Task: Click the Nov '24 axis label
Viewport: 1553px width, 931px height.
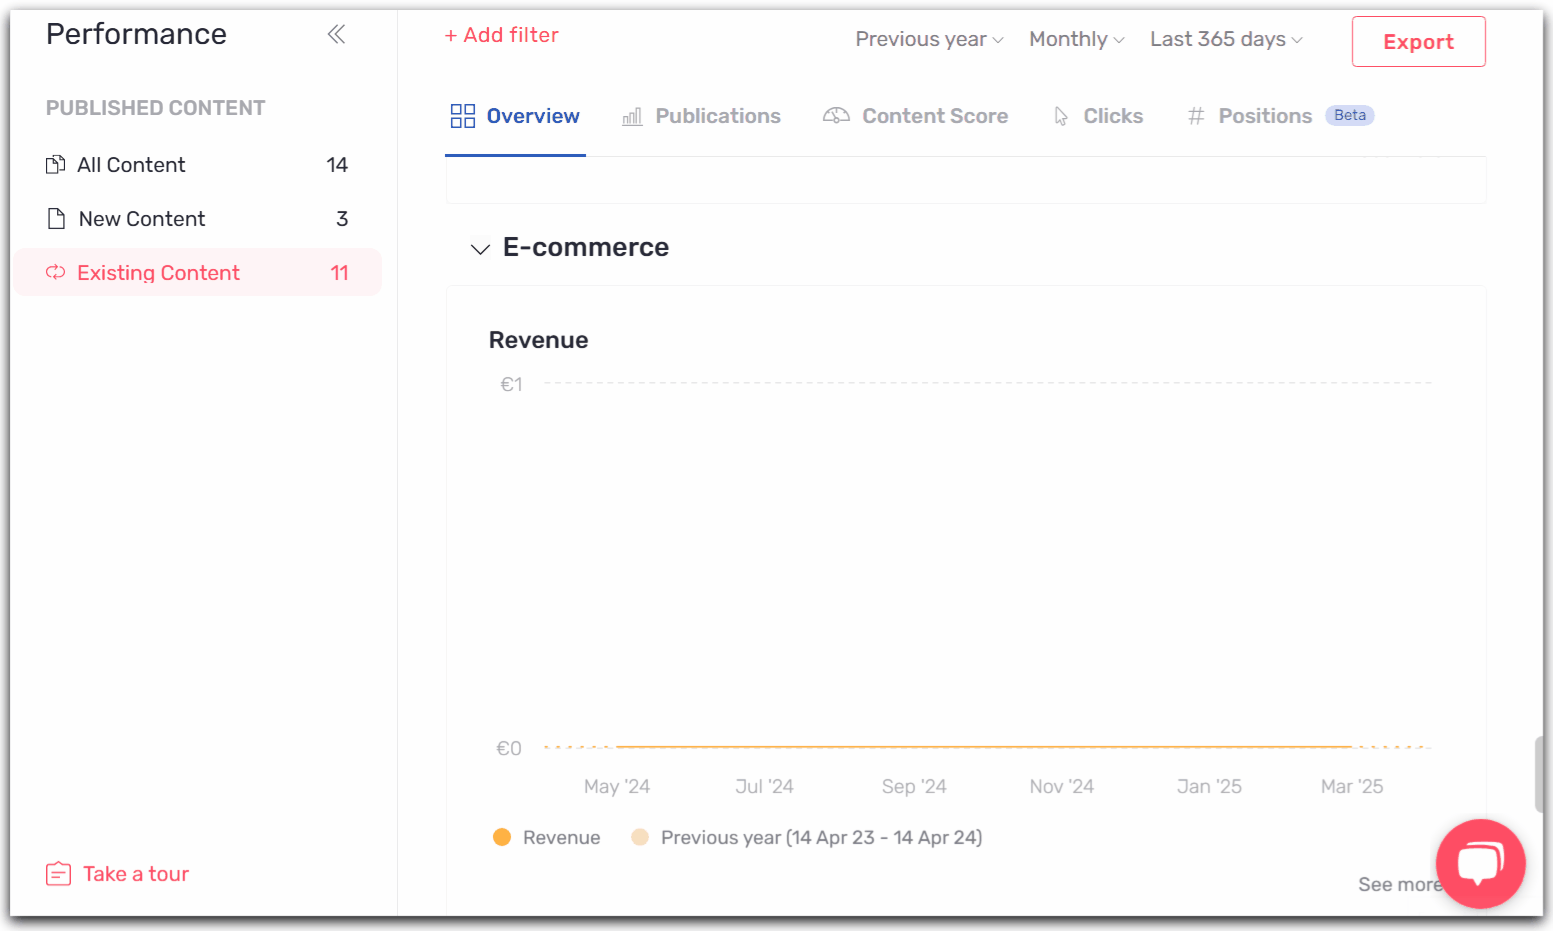Action: pos(1062,787)
